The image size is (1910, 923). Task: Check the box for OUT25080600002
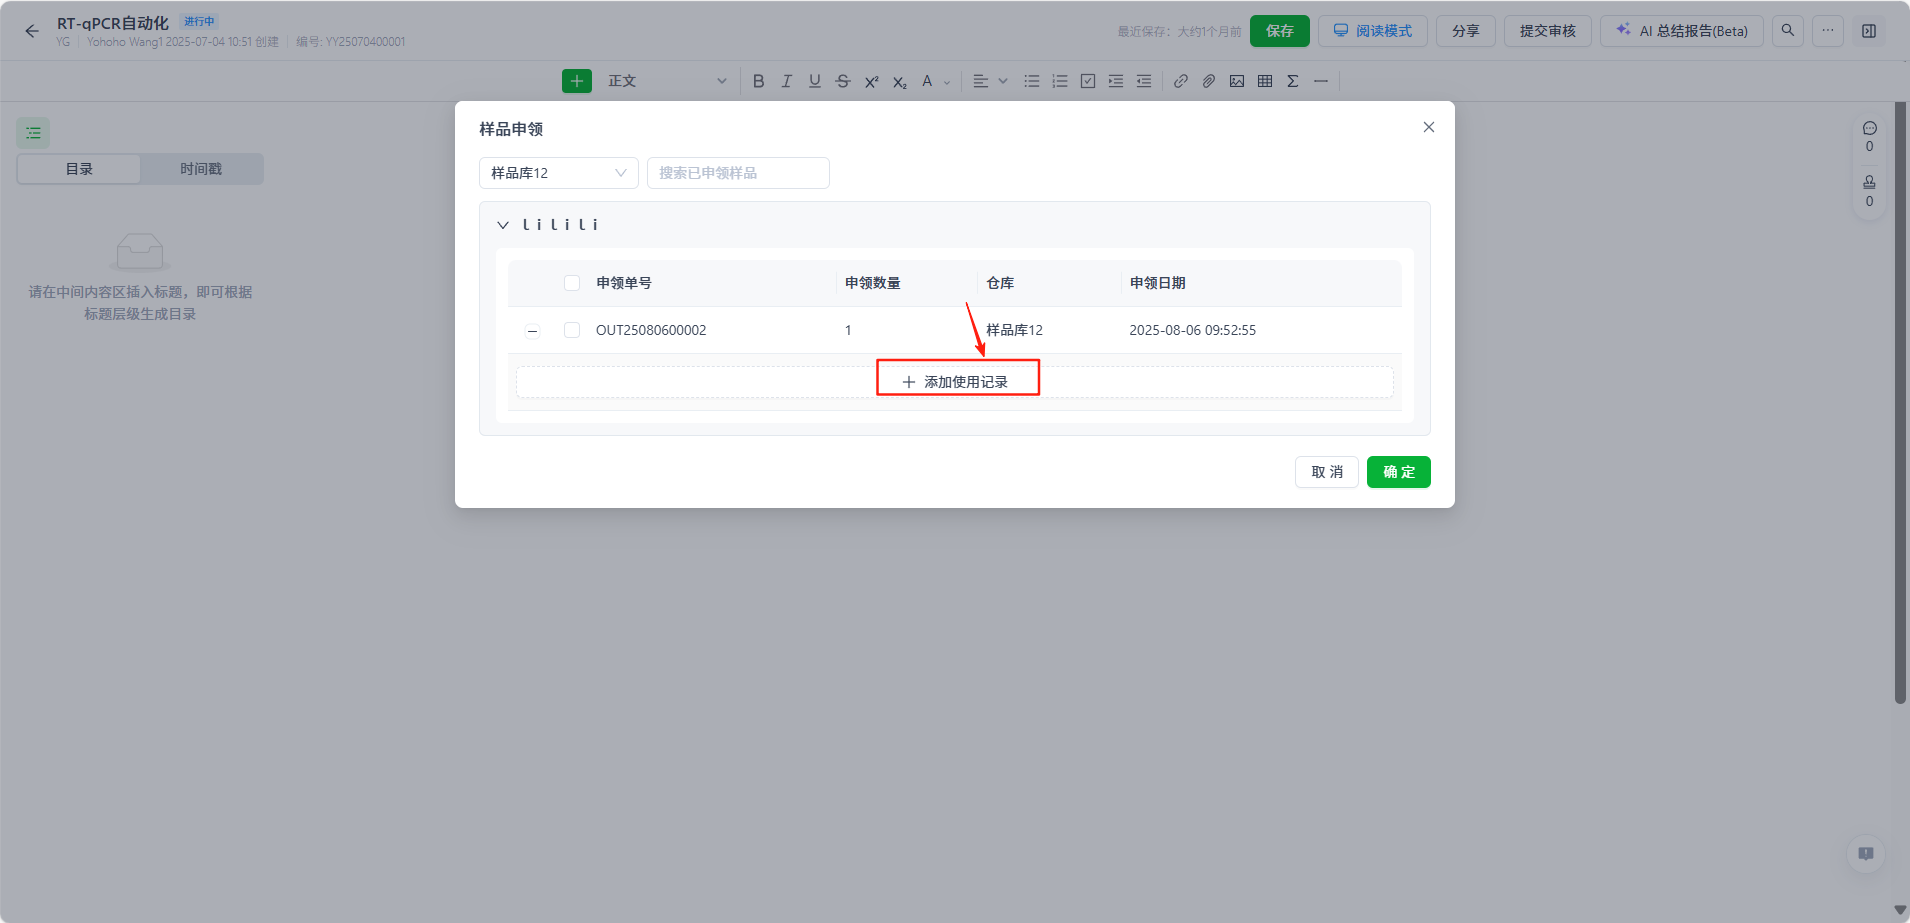pyautogui.click(x=572, y=330)
